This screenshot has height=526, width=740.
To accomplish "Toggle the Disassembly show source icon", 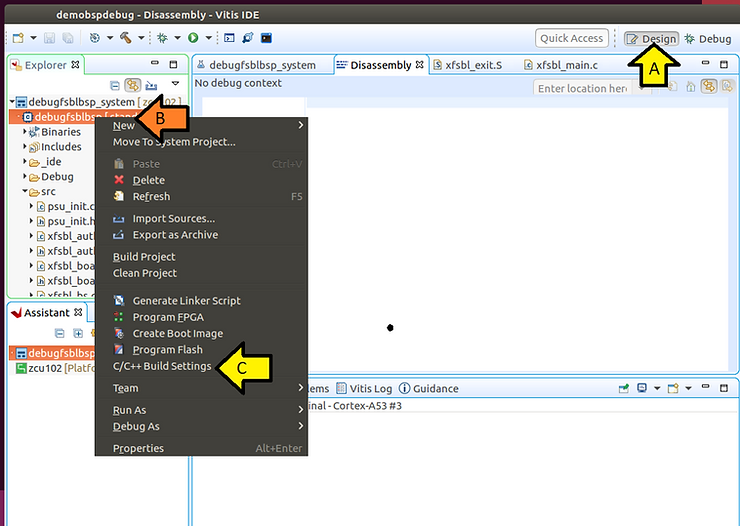I will coord(727,87).
